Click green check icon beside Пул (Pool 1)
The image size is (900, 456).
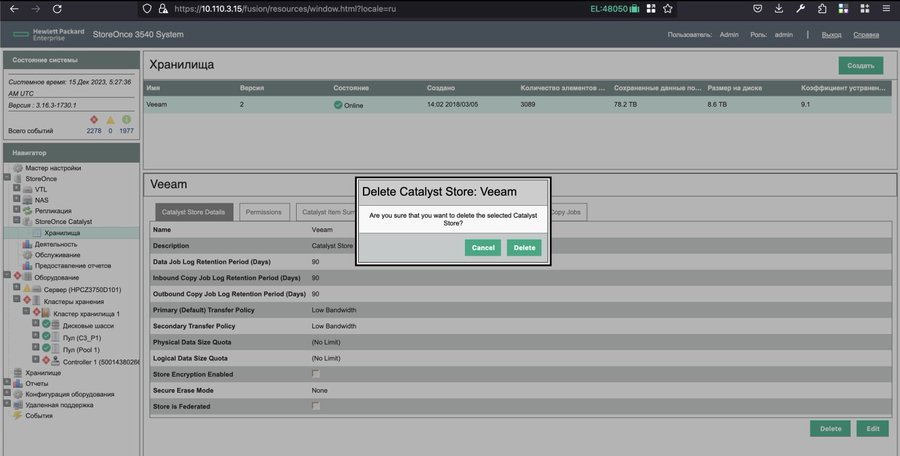pos(46,349)
